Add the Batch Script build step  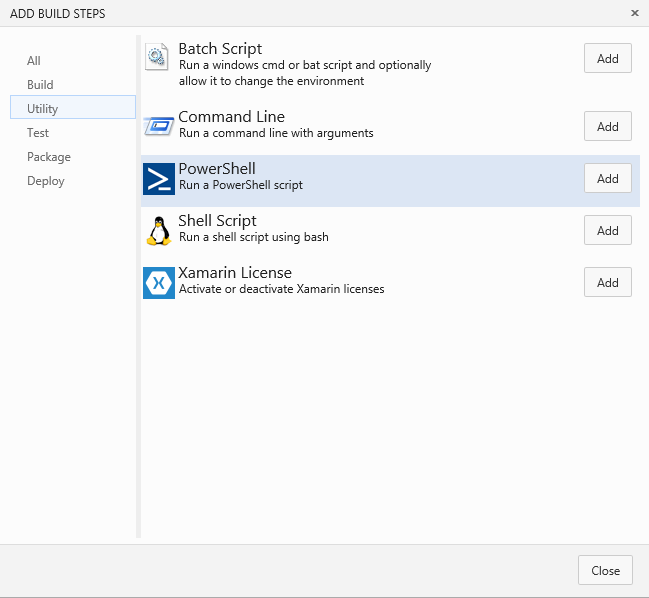[608, 58]
